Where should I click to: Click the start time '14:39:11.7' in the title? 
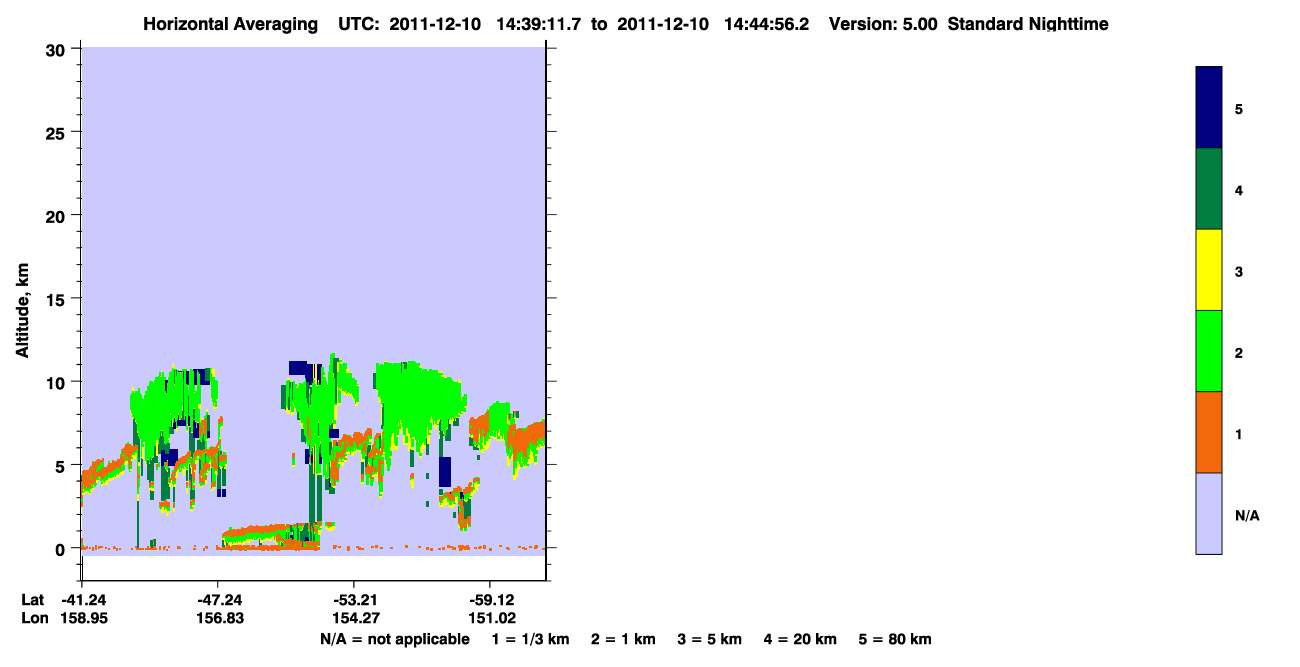pyautogui.click(x=540, y=24)
